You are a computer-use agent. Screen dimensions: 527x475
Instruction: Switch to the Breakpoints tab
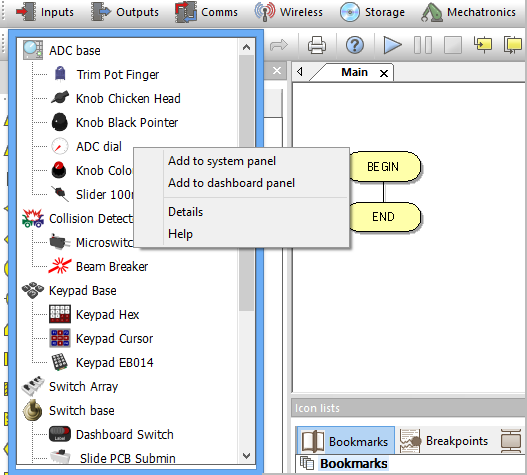(x=444, y=441)
